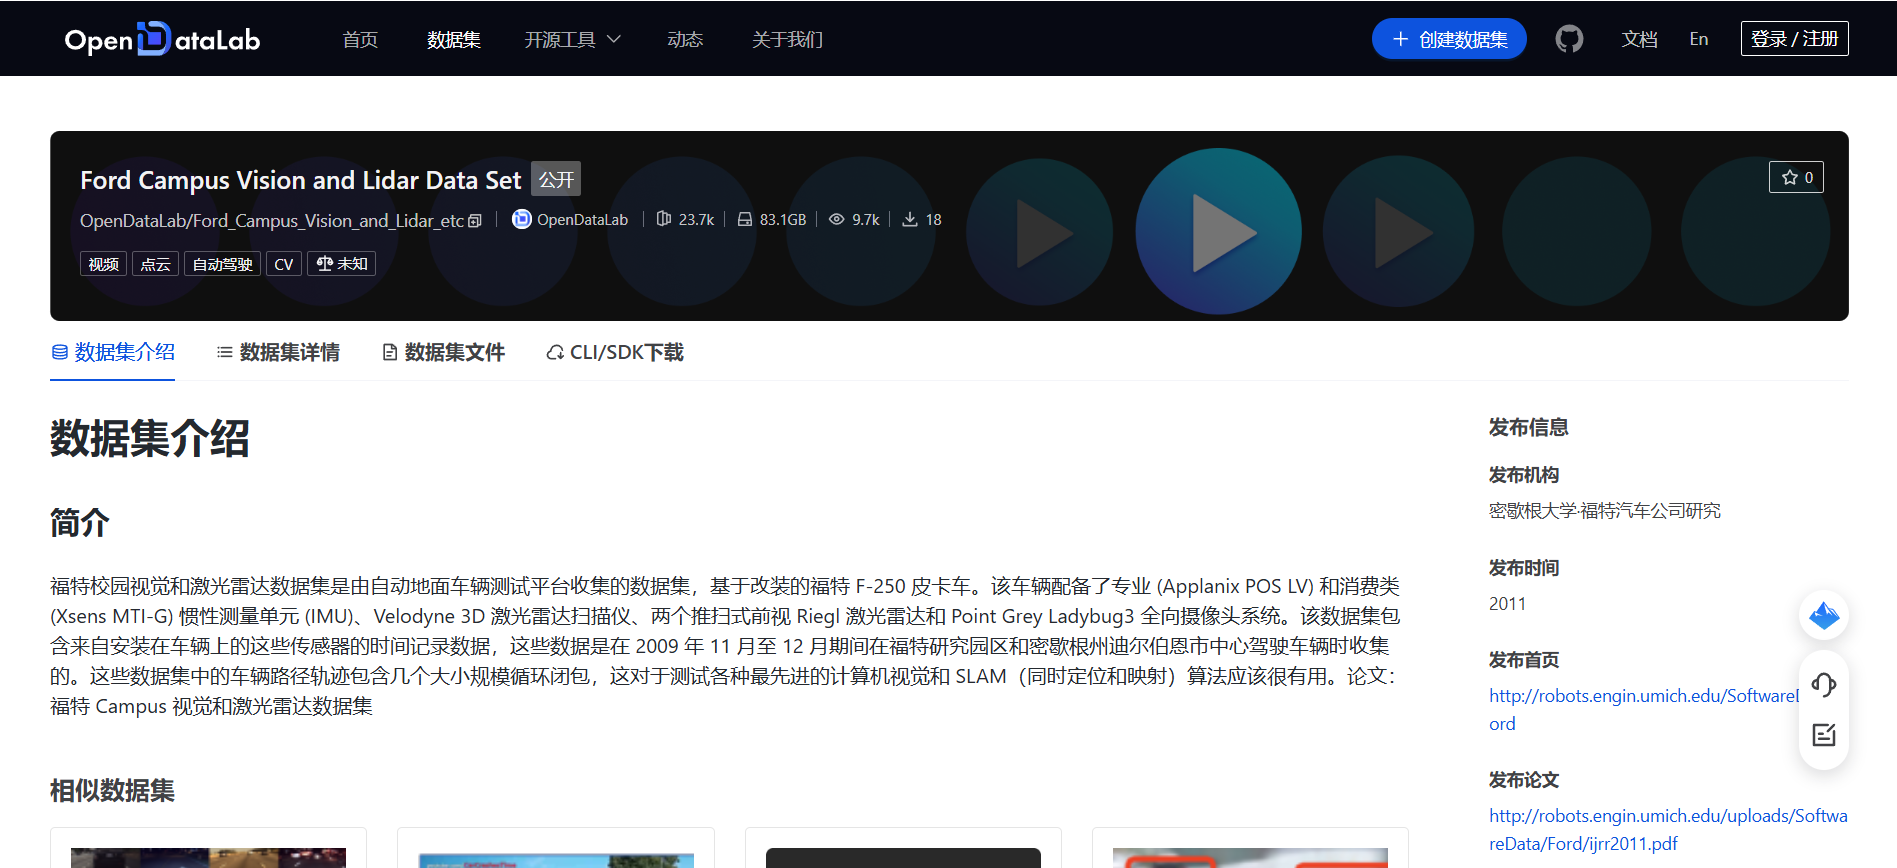Open the GitHub icon link
The height and width of the screenshot is (868, 1897).
[1569, 39]
